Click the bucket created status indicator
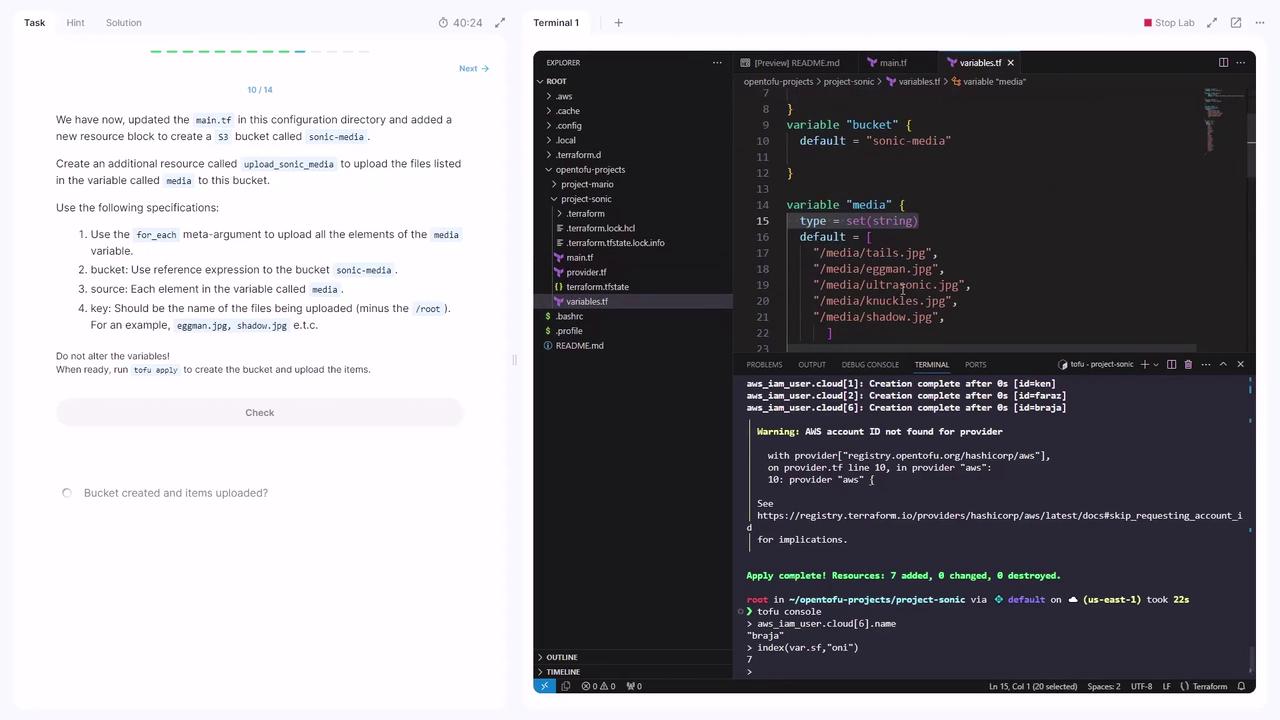 67,493
